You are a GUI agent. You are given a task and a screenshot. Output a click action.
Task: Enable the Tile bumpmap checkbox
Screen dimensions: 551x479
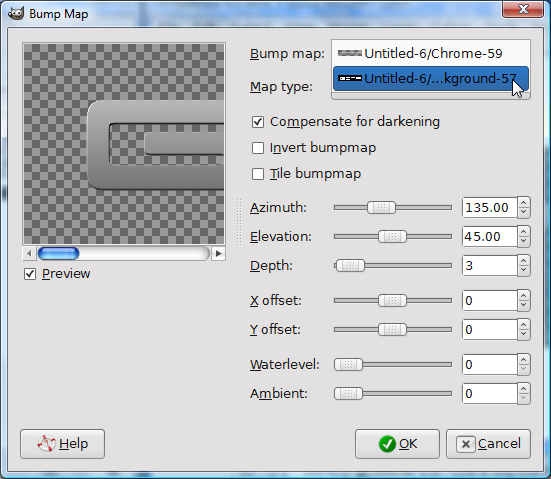click(x=258, y=174)
